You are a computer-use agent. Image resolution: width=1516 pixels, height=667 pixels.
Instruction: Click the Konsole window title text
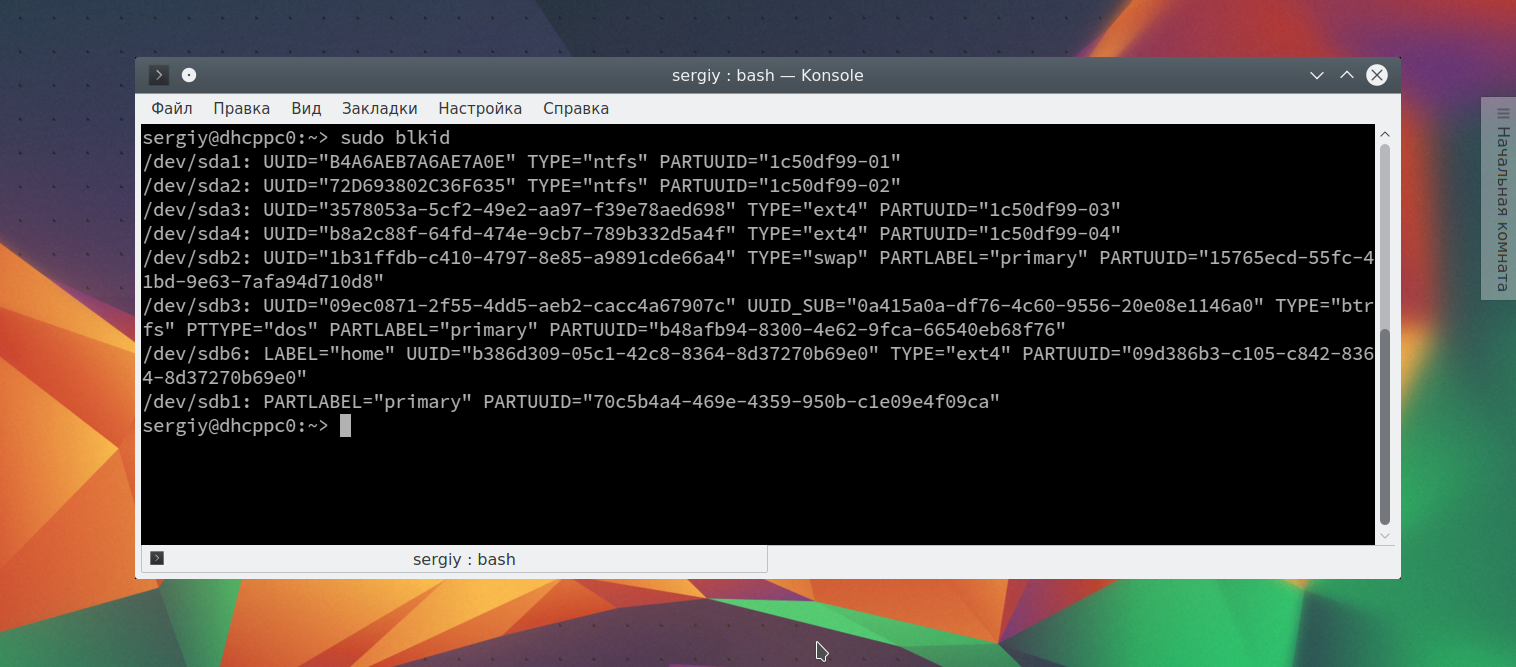(x=767, y=76)
